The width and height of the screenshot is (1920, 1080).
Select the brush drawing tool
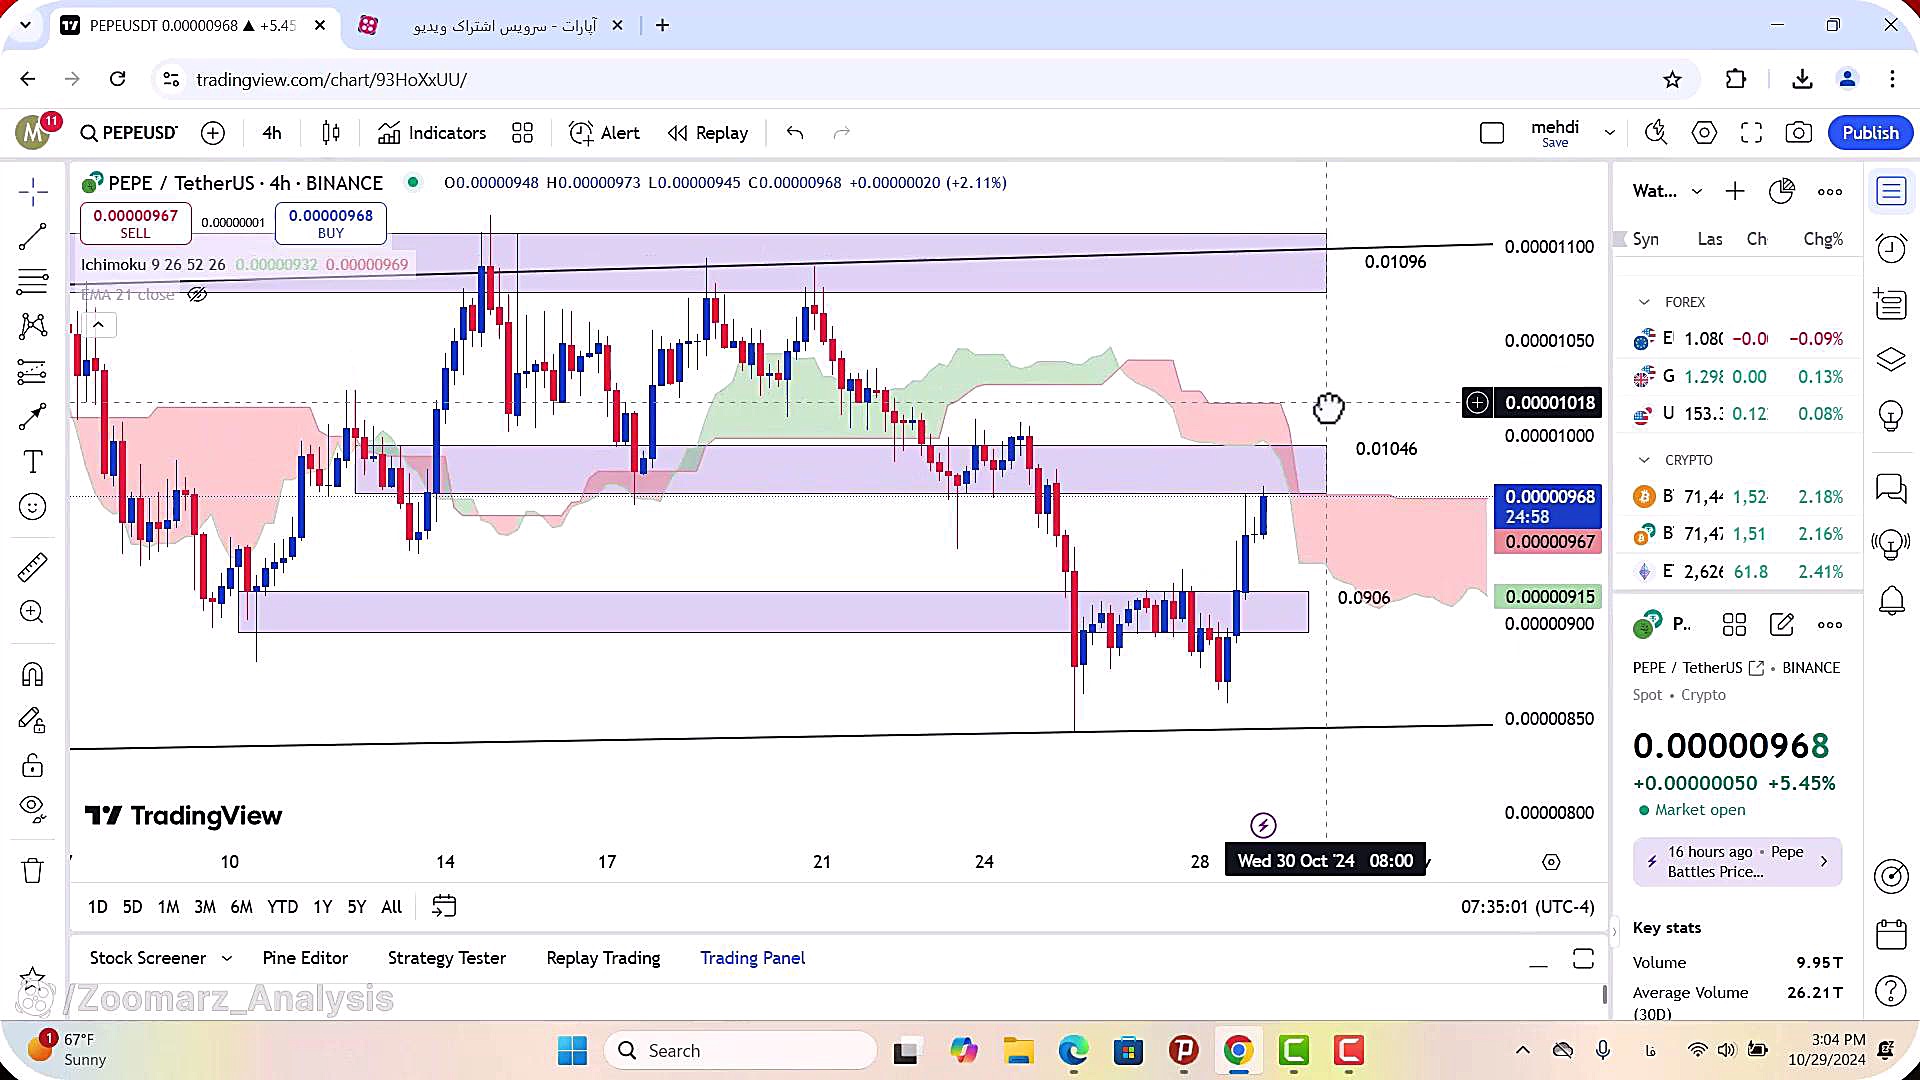[x=33, y=416]
